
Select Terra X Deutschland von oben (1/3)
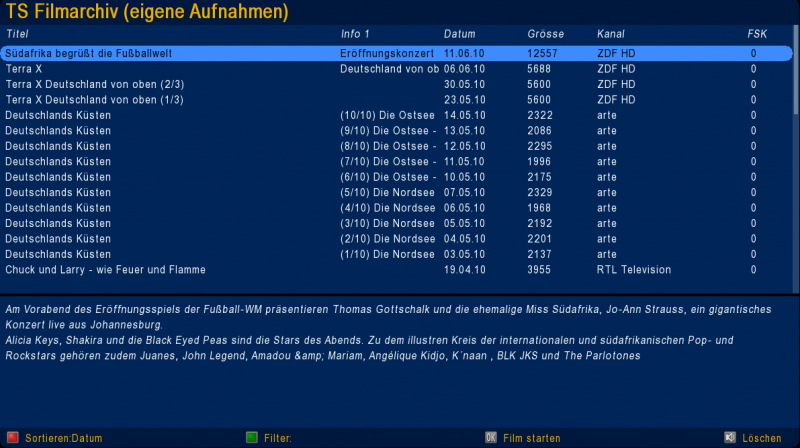[396, 100]
